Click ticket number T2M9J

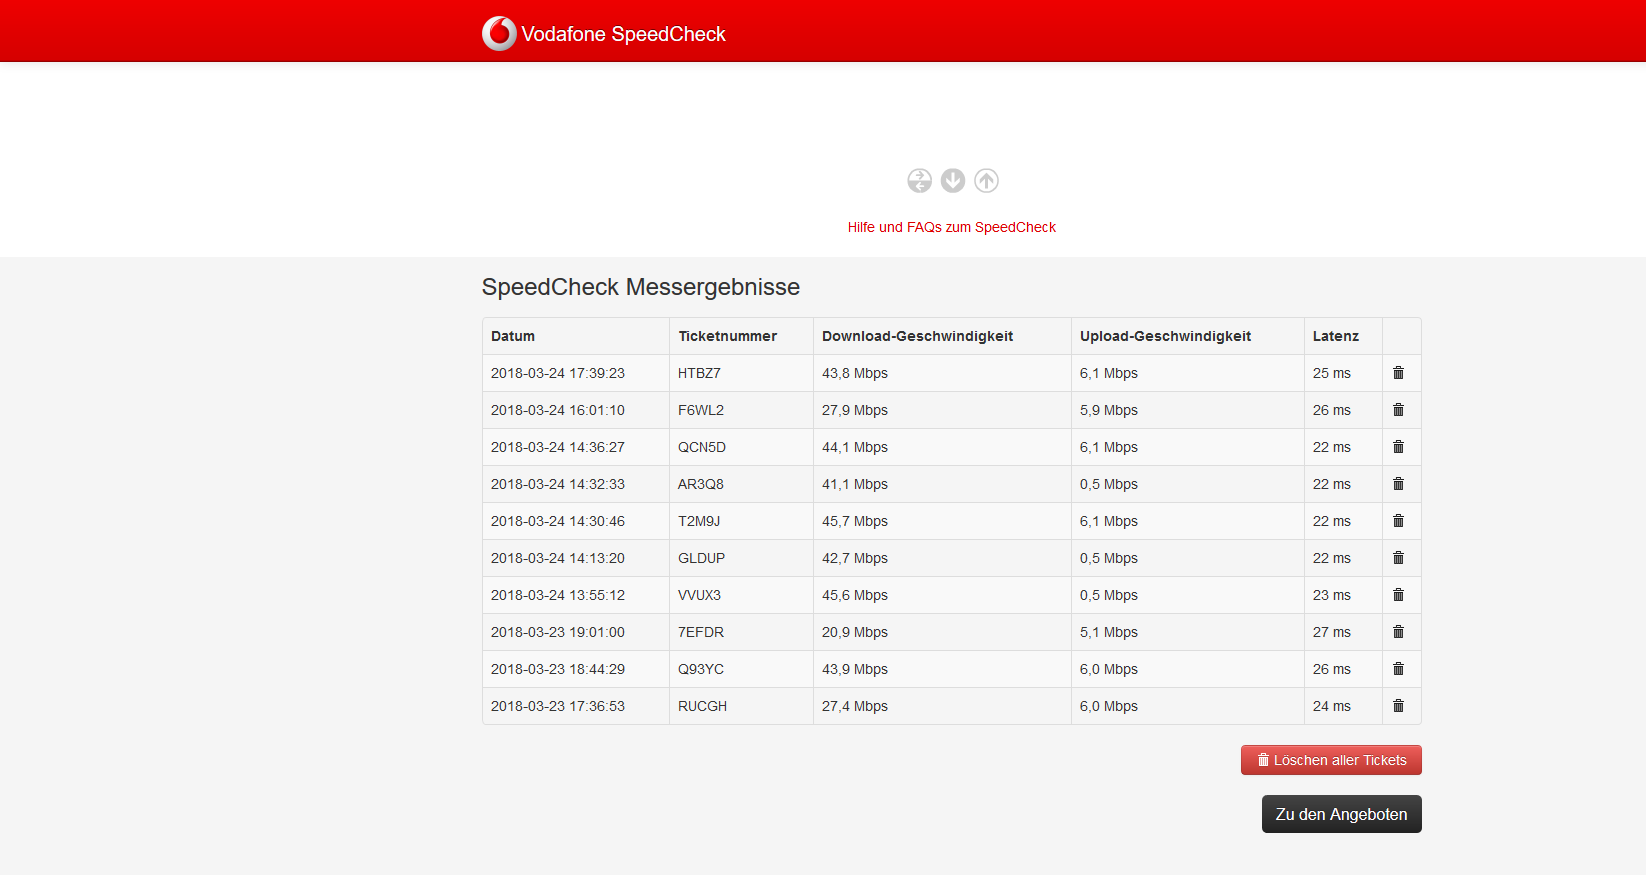(x=699, y=521)
